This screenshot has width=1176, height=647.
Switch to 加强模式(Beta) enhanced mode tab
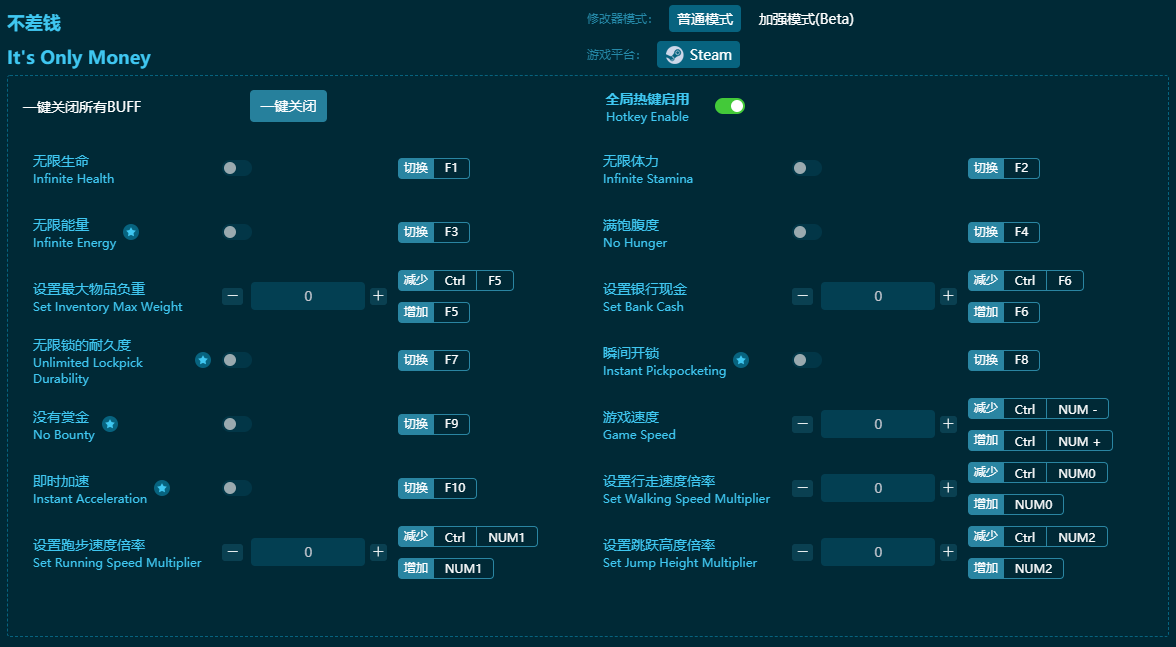click(806, 19)
